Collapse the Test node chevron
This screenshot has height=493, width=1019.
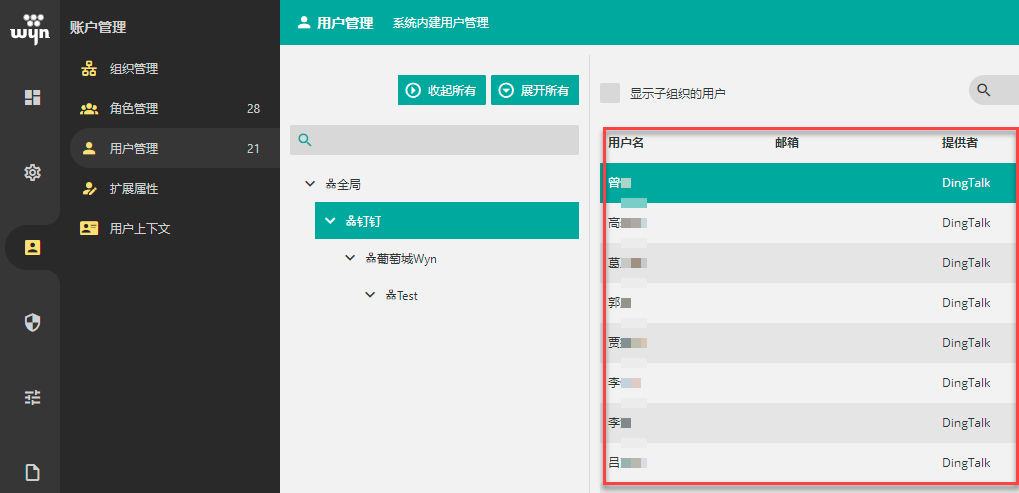point(370,295)
